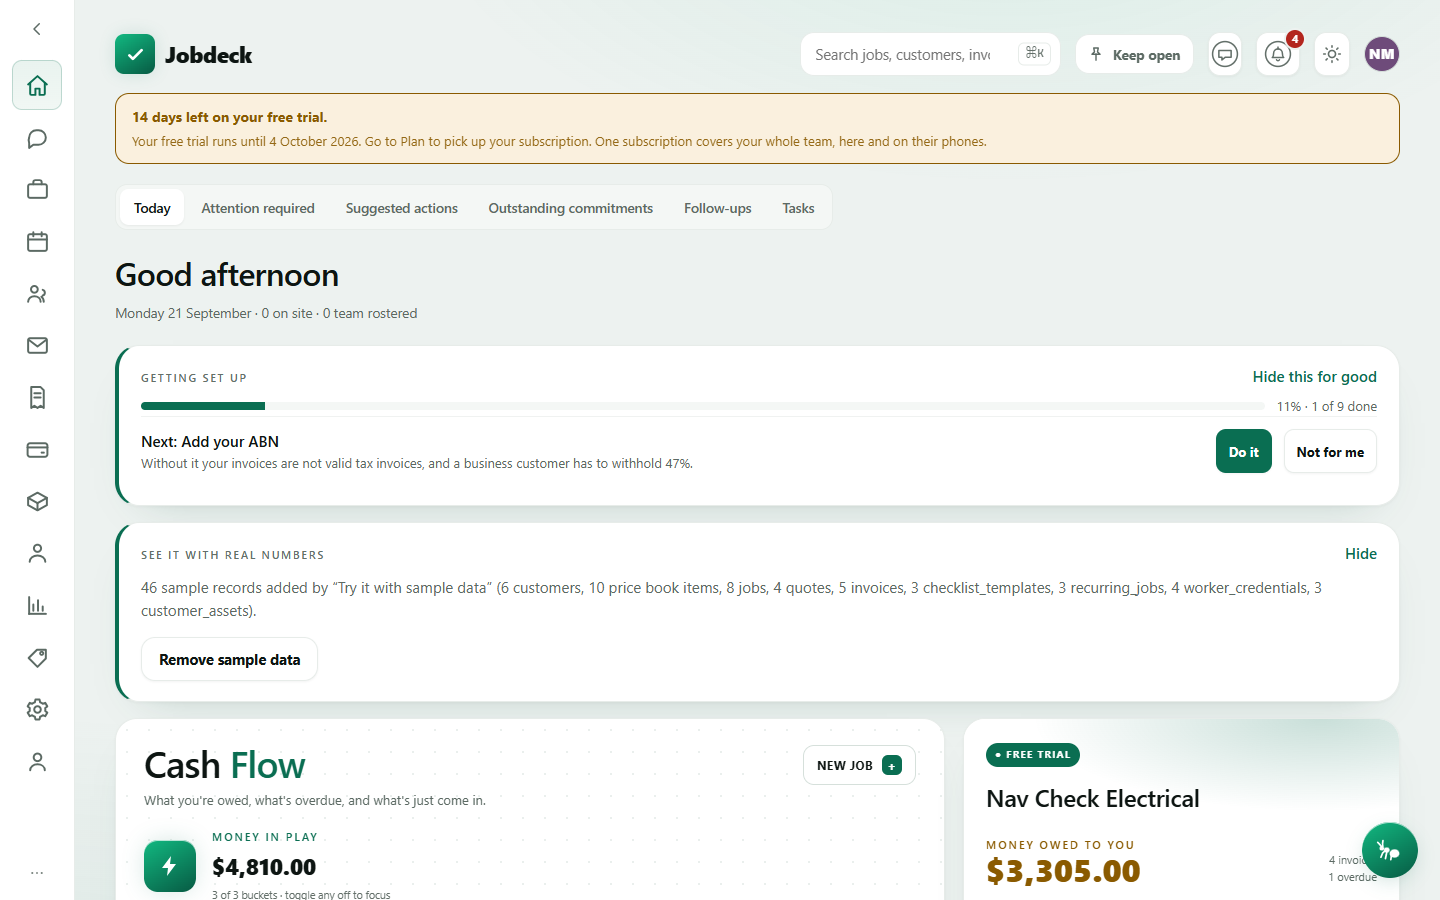
Task: Open the price tag icon in sidebar
Action: (37, 658)
